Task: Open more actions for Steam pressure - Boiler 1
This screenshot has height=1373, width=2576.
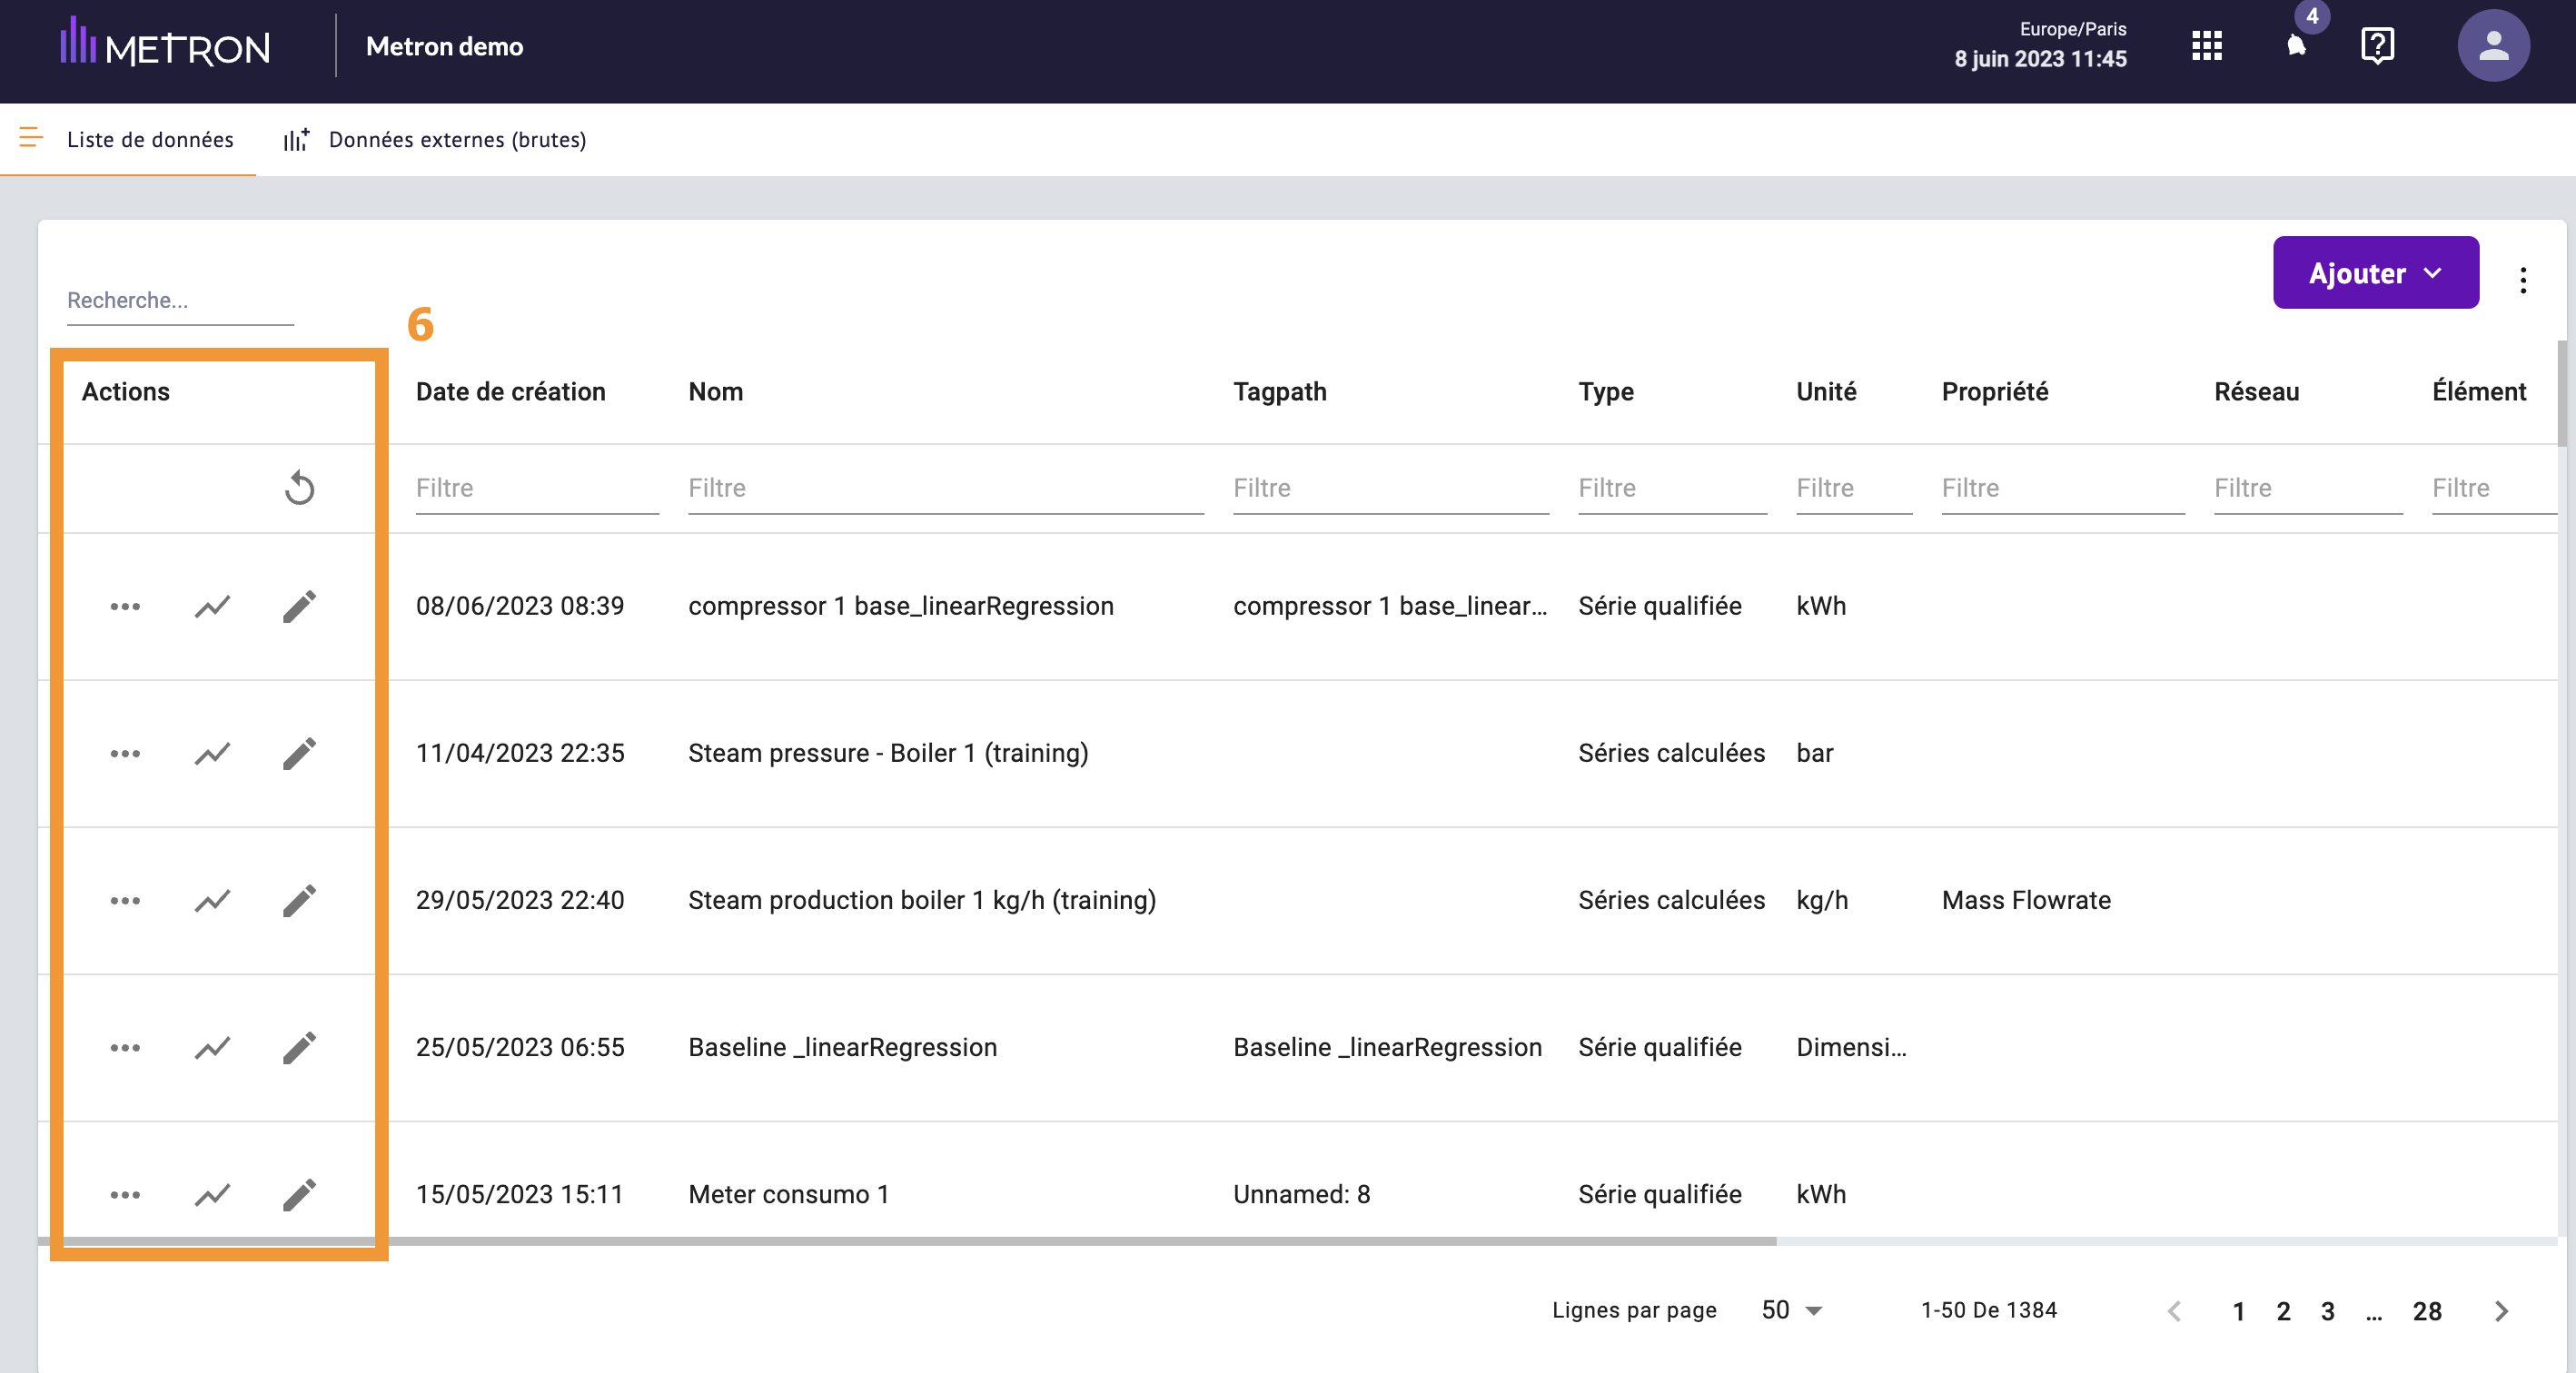Action: [x=125, y=753]
